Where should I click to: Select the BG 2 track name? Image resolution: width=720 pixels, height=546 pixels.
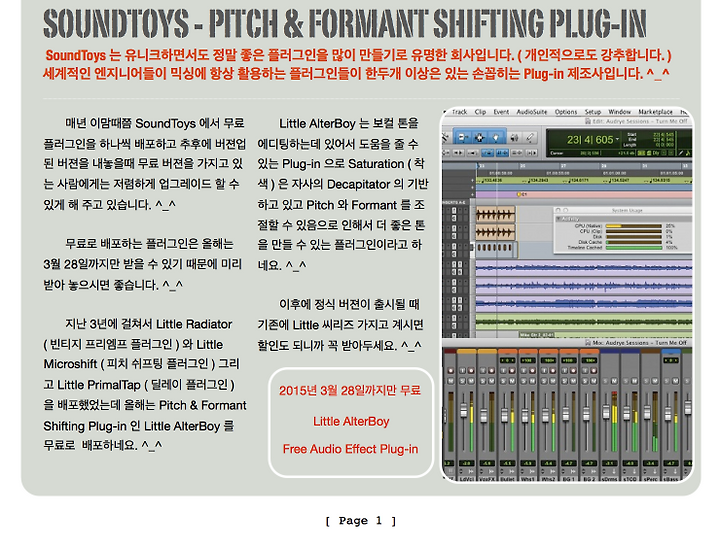[589, 479]
